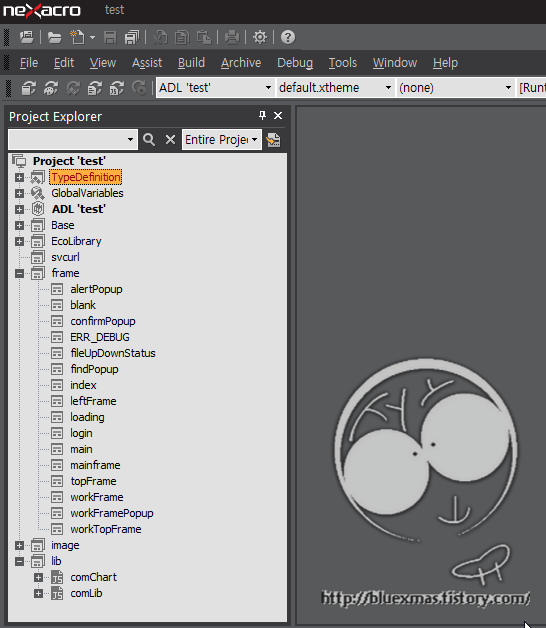Select the leftFrame form

pos(93,401)
